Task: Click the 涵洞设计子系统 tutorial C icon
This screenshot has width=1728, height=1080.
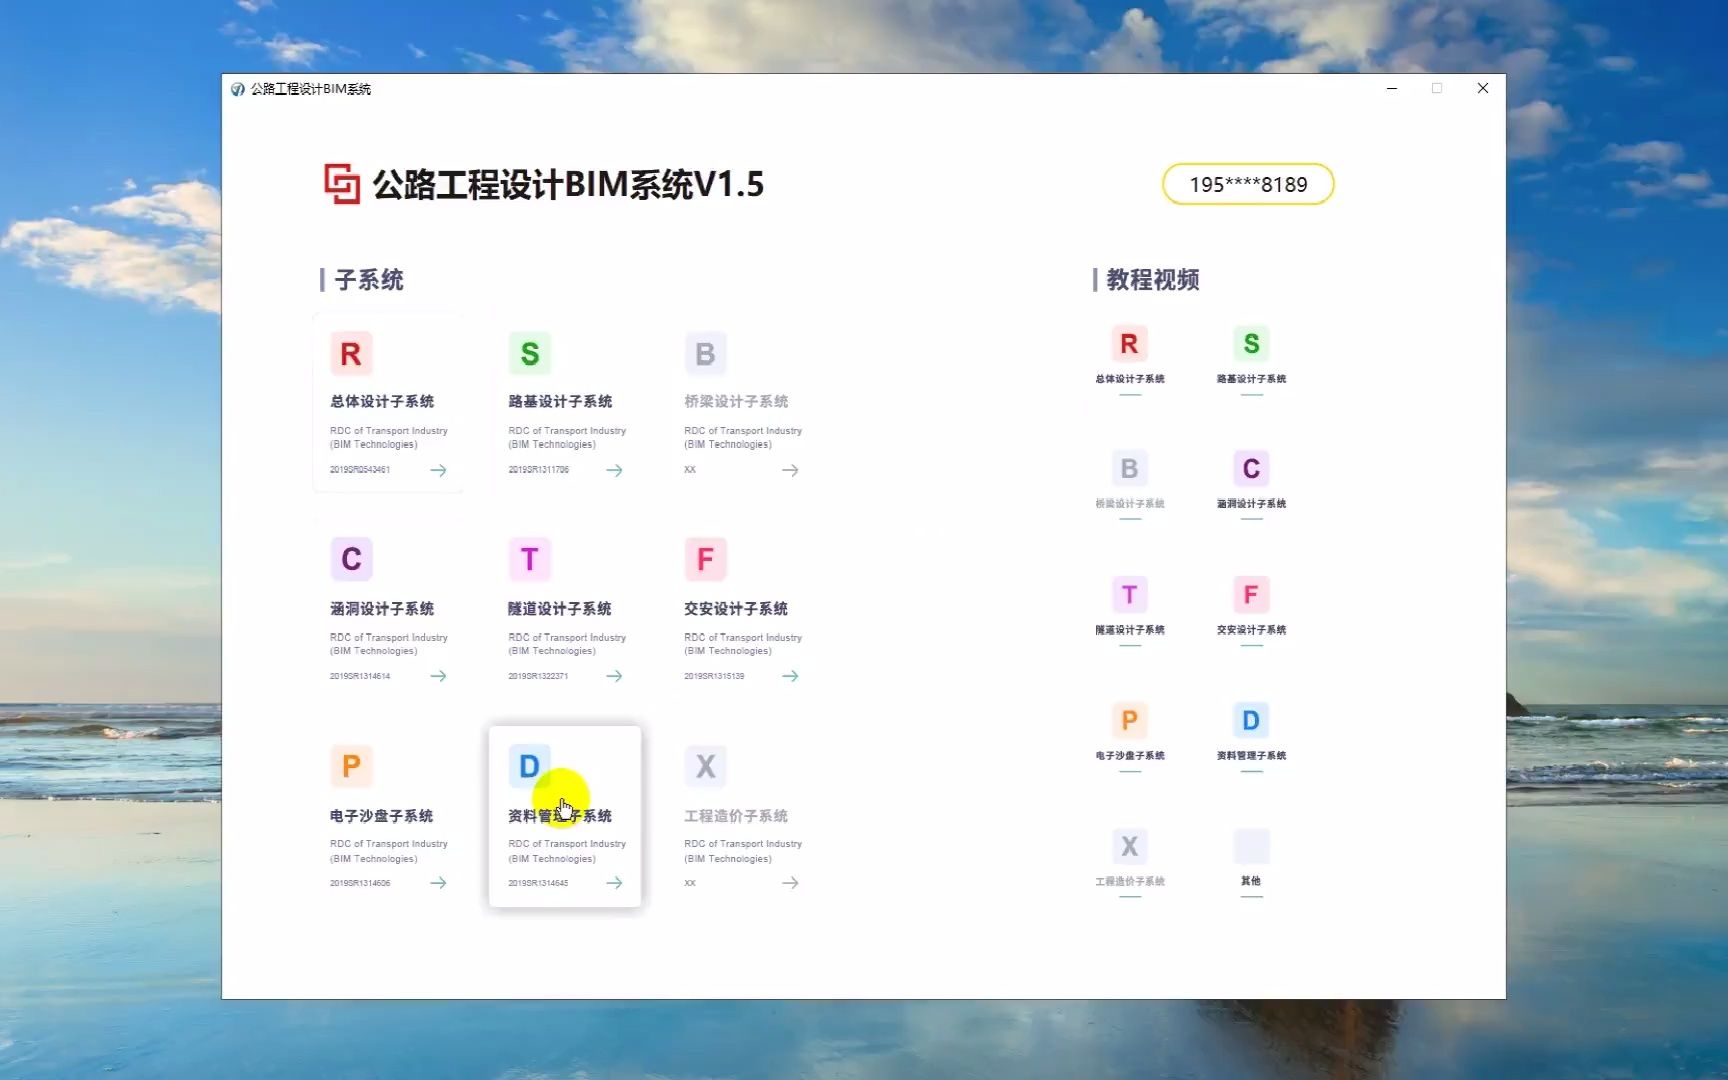Action: 1251,468
